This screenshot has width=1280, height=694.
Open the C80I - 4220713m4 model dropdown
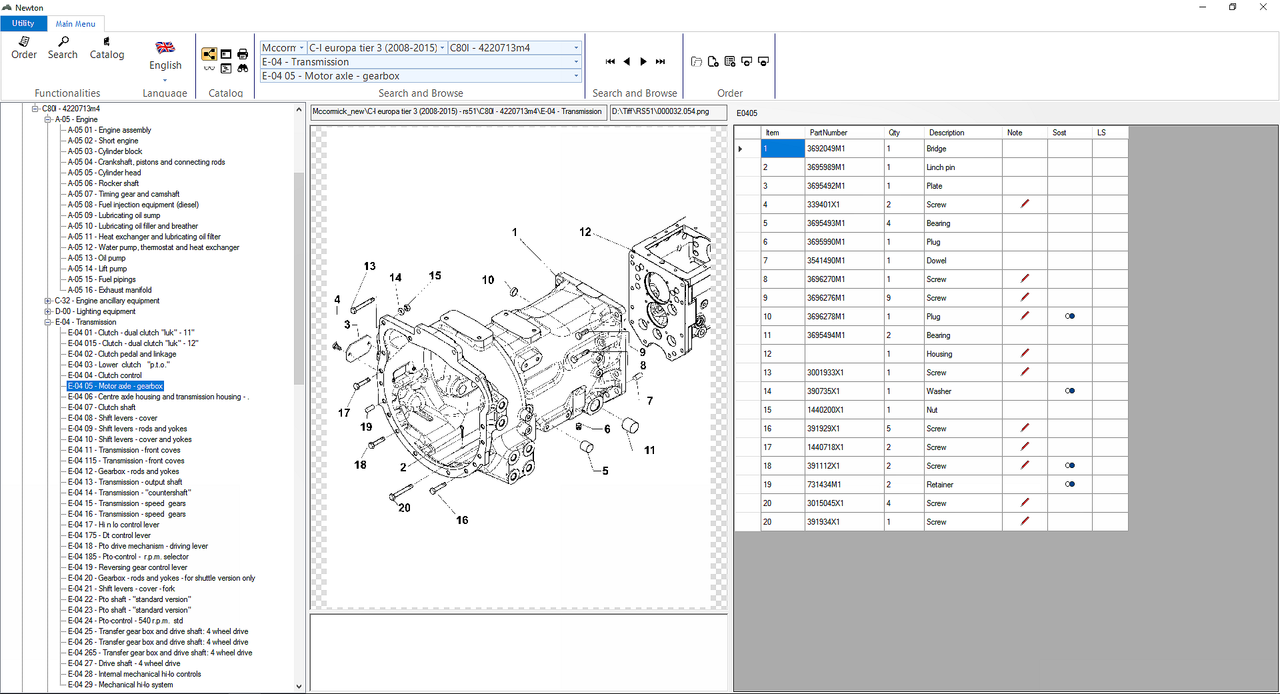click(577, 48)
